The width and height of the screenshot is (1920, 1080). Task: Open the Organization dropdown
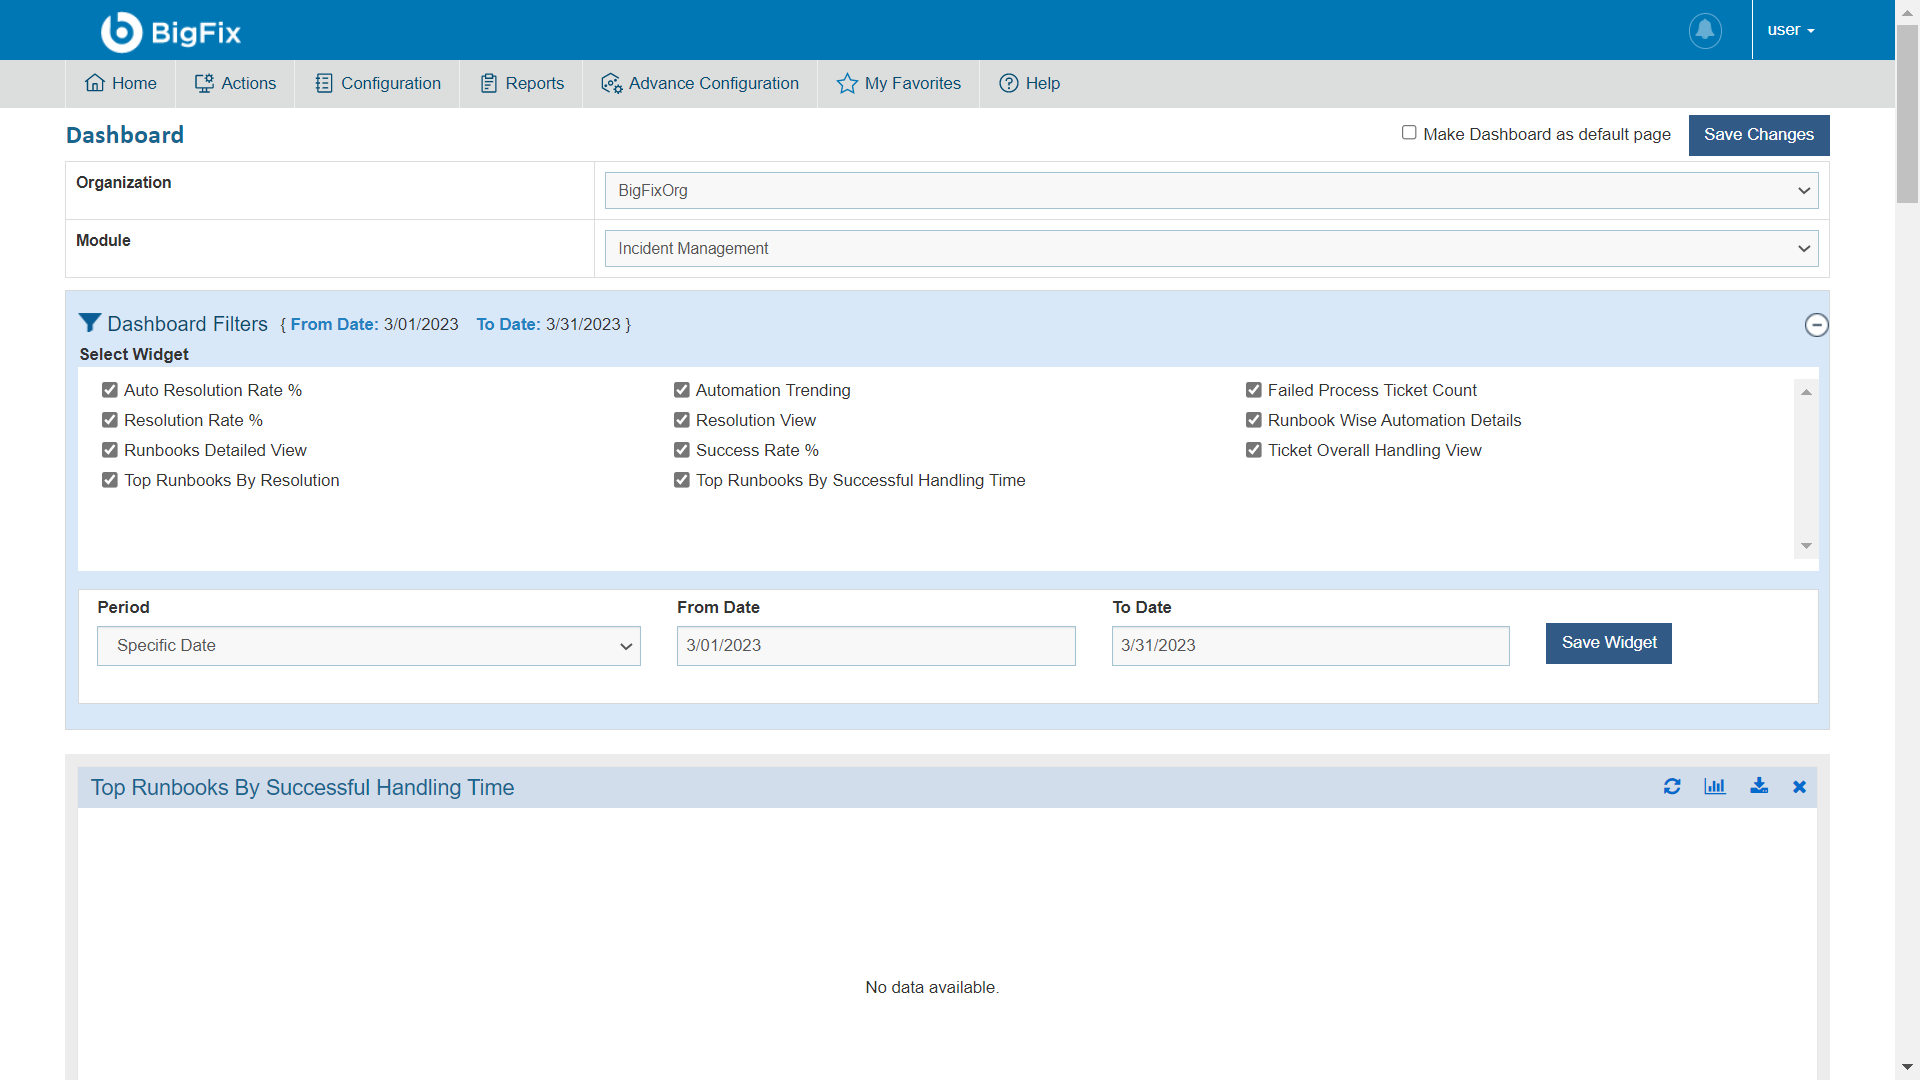click(x=1211, y=191)
